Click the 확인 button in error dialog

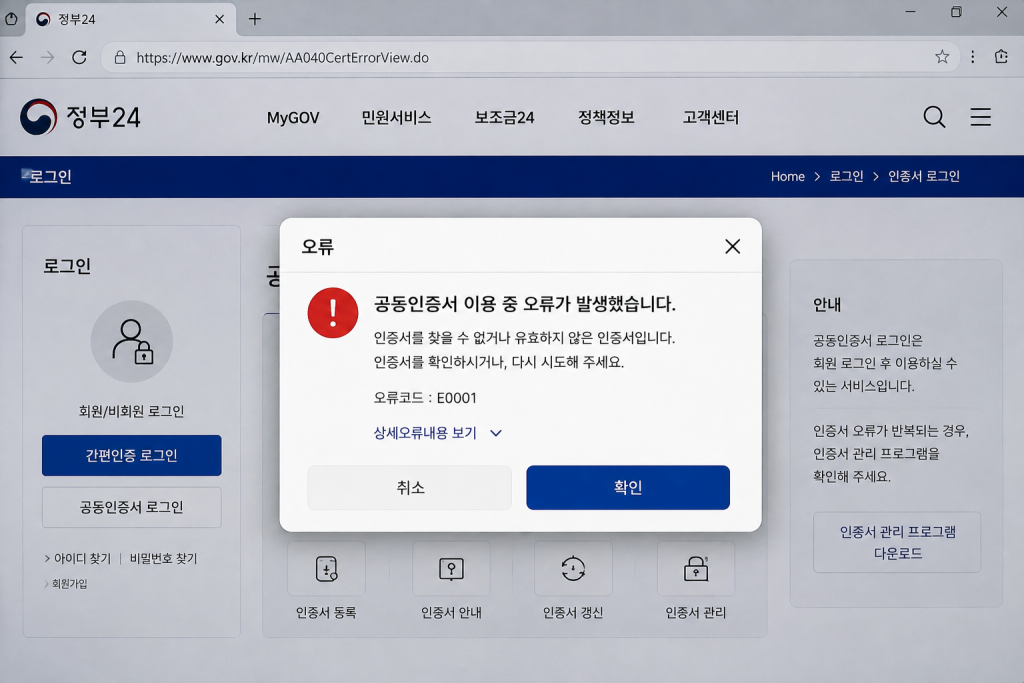tap(628, 487)
